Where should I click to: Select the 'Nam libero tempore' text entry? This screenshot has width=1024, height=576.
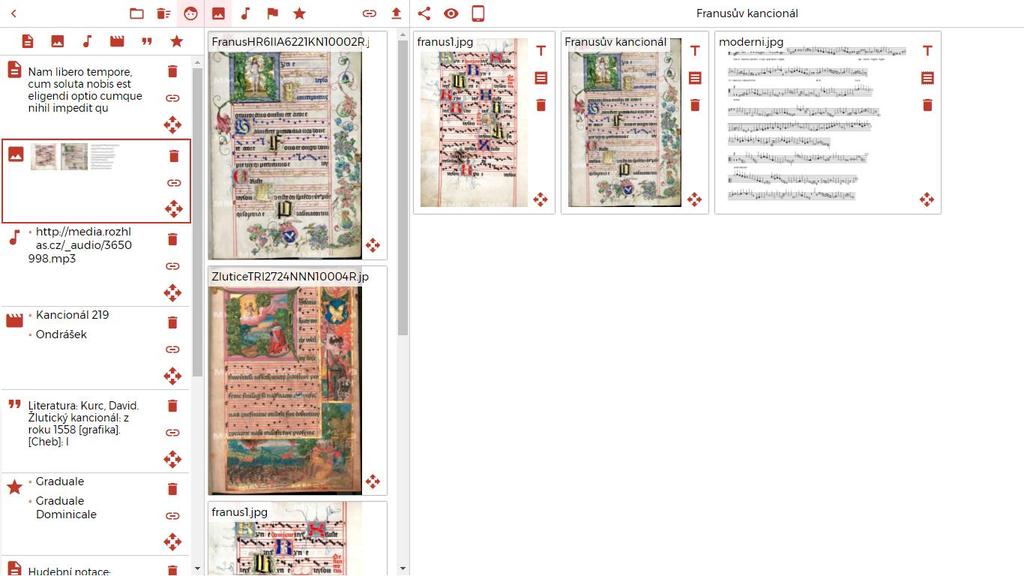[x=85, y=90]
